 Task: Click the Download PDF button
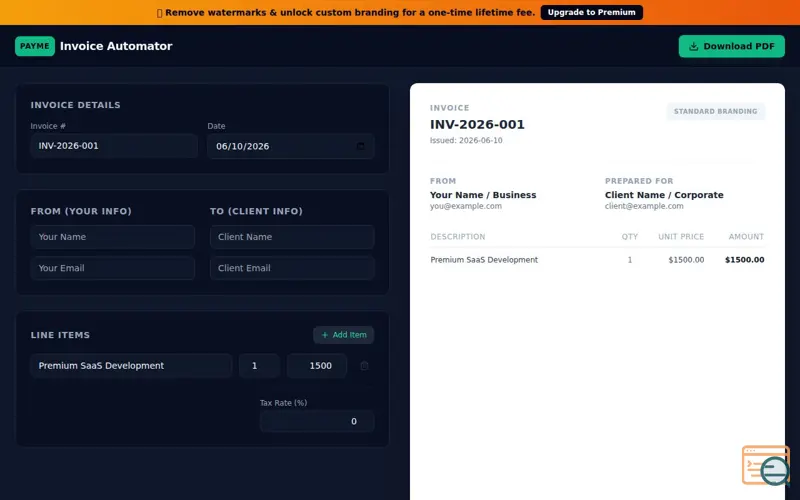(732, 46)
